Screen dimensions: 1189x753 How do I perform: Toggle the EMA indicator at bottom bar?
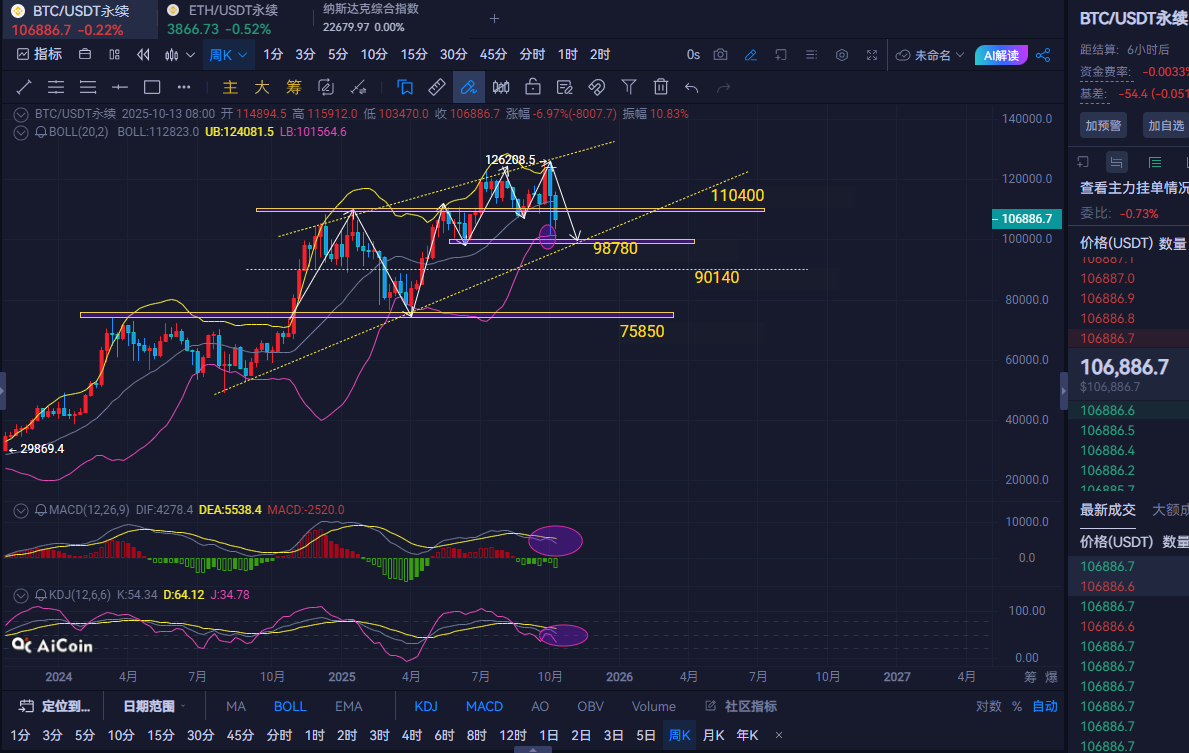pos(349,706)
